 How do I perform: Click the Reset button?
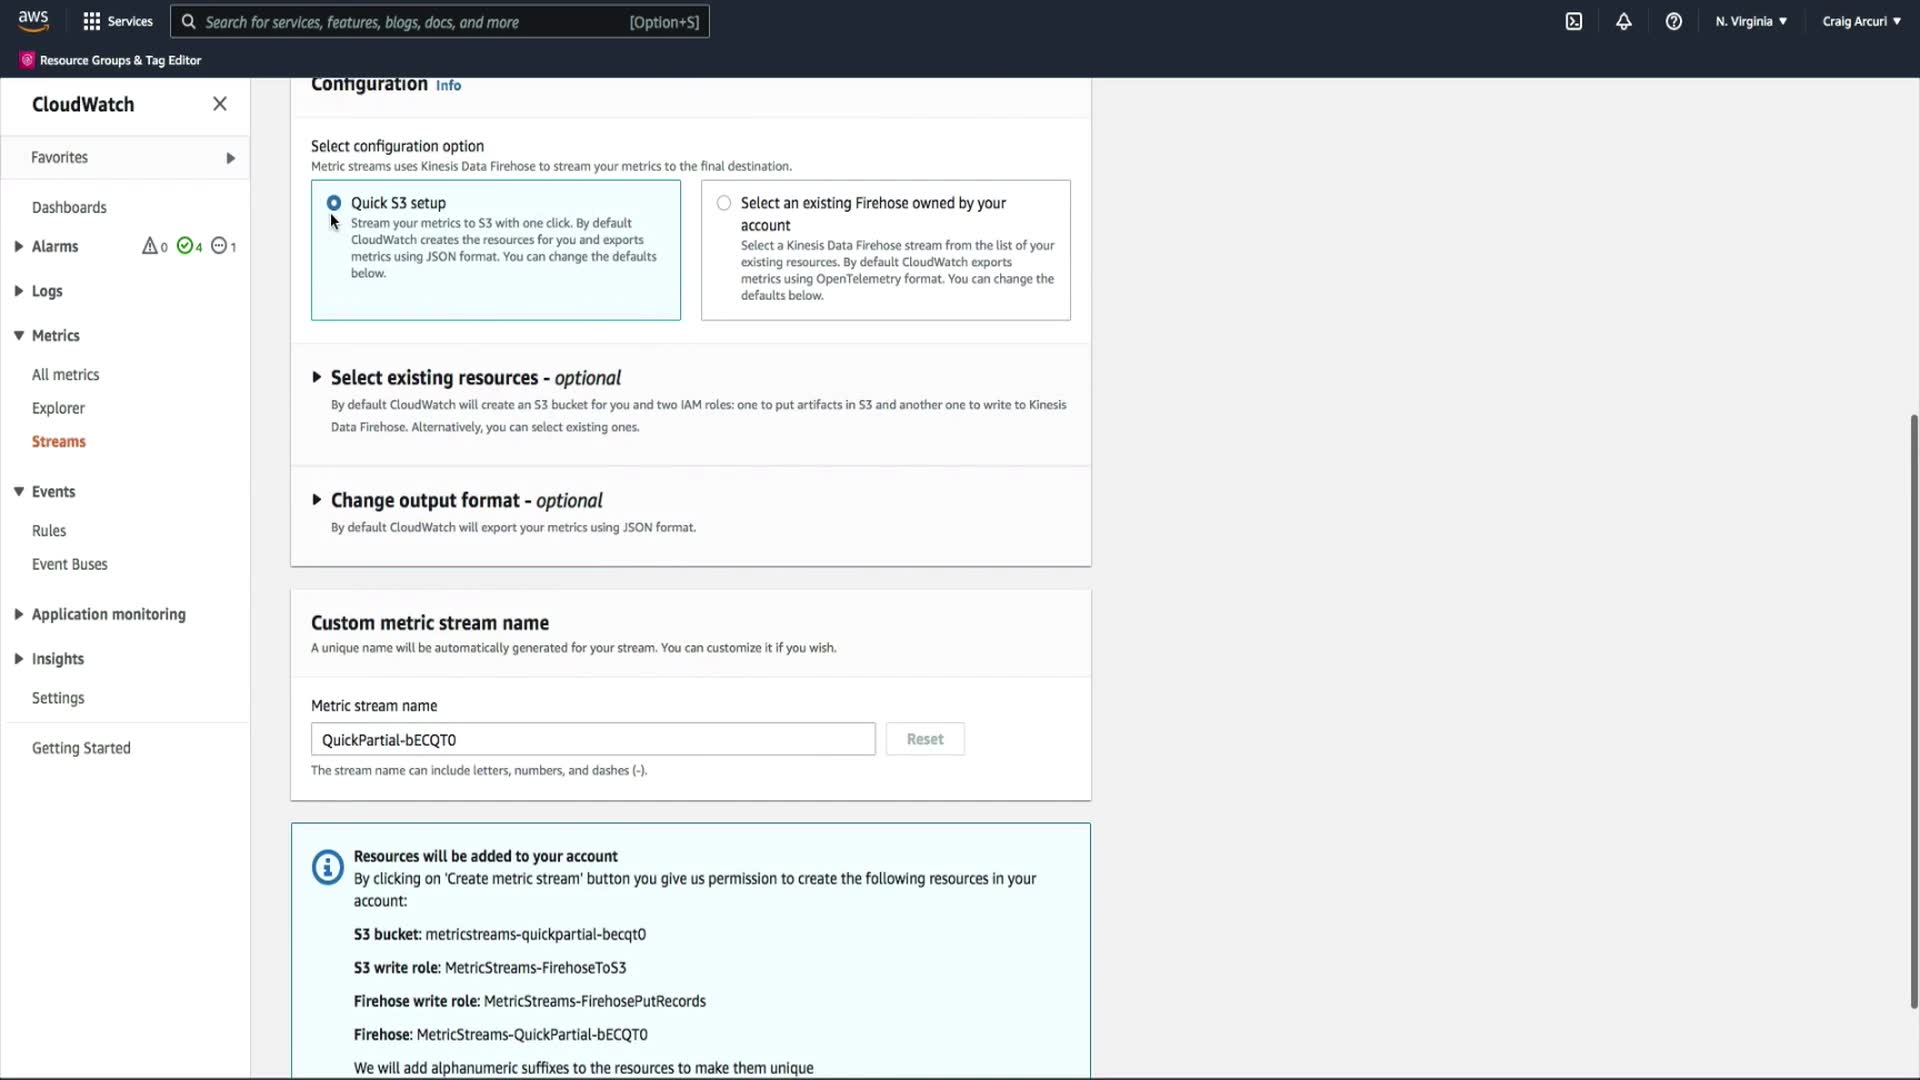coord(925,740)
